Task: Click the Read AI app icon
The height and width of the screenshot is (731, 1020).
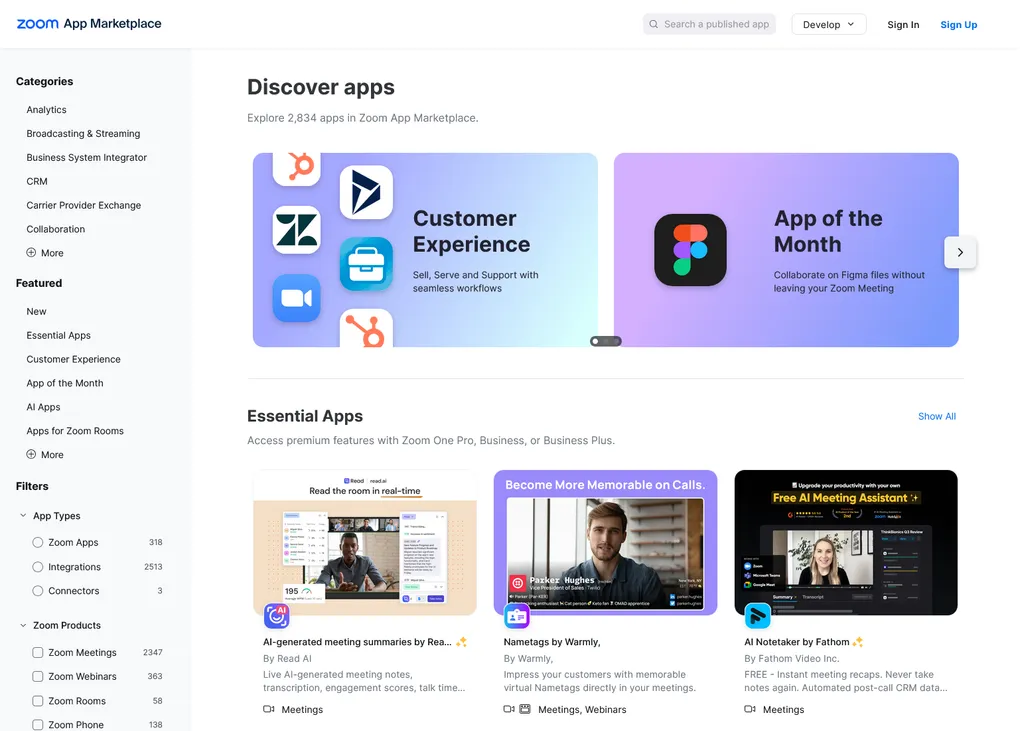Action: [x=276, y=616]
